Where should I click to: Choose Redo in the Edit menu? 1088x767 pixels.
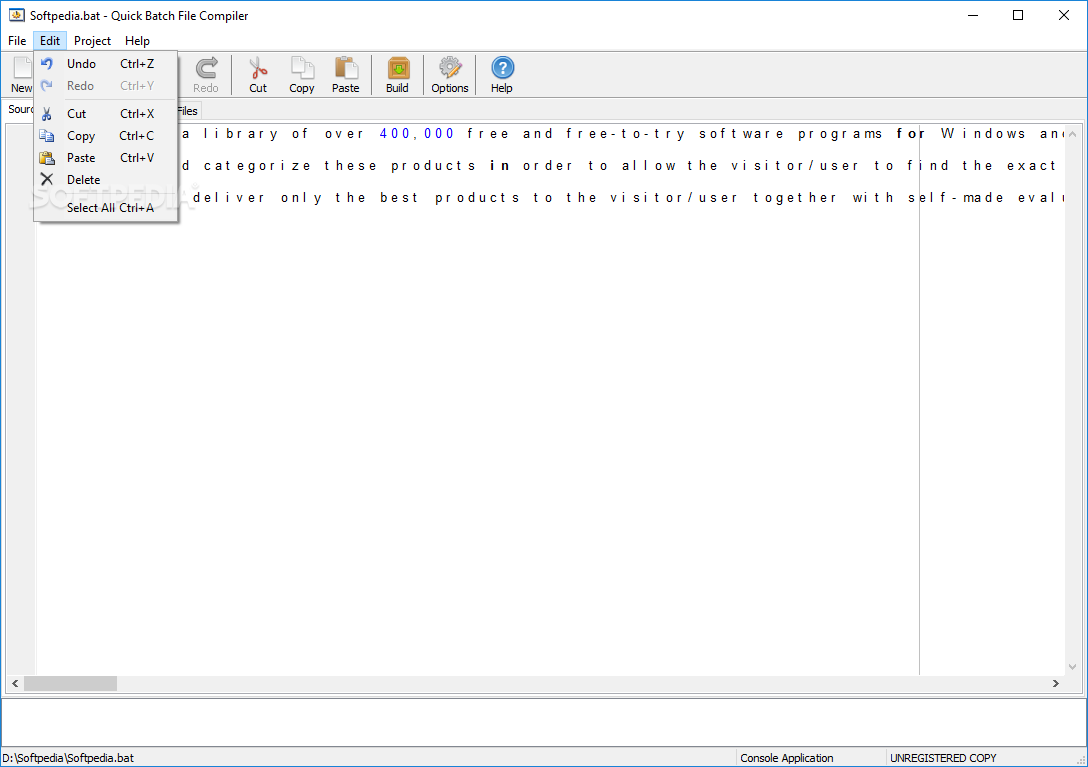click(x=105, y=86)
